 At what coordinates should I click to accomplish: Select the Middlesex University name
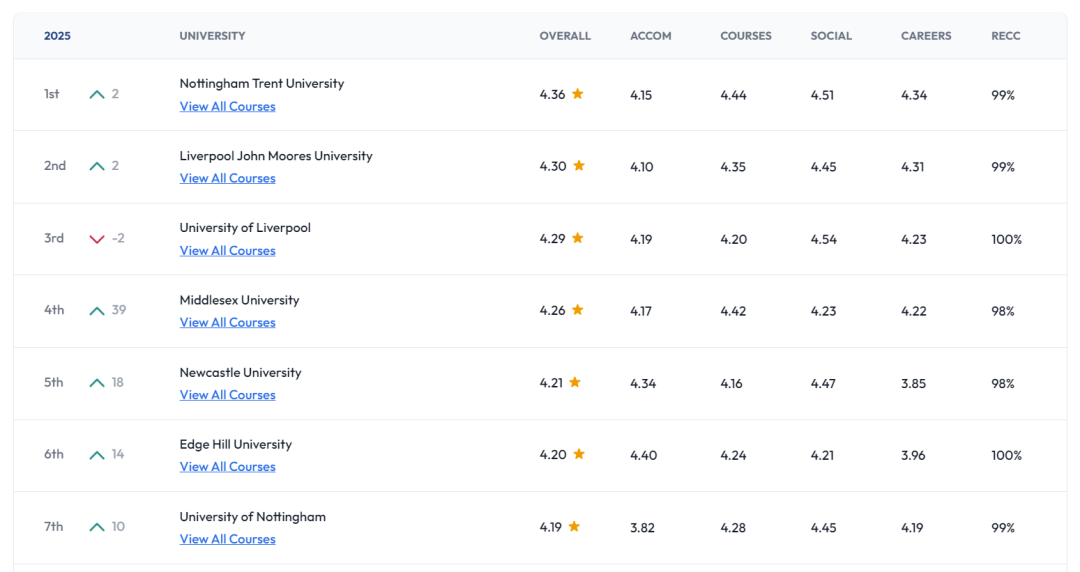[x=240, y=300]
